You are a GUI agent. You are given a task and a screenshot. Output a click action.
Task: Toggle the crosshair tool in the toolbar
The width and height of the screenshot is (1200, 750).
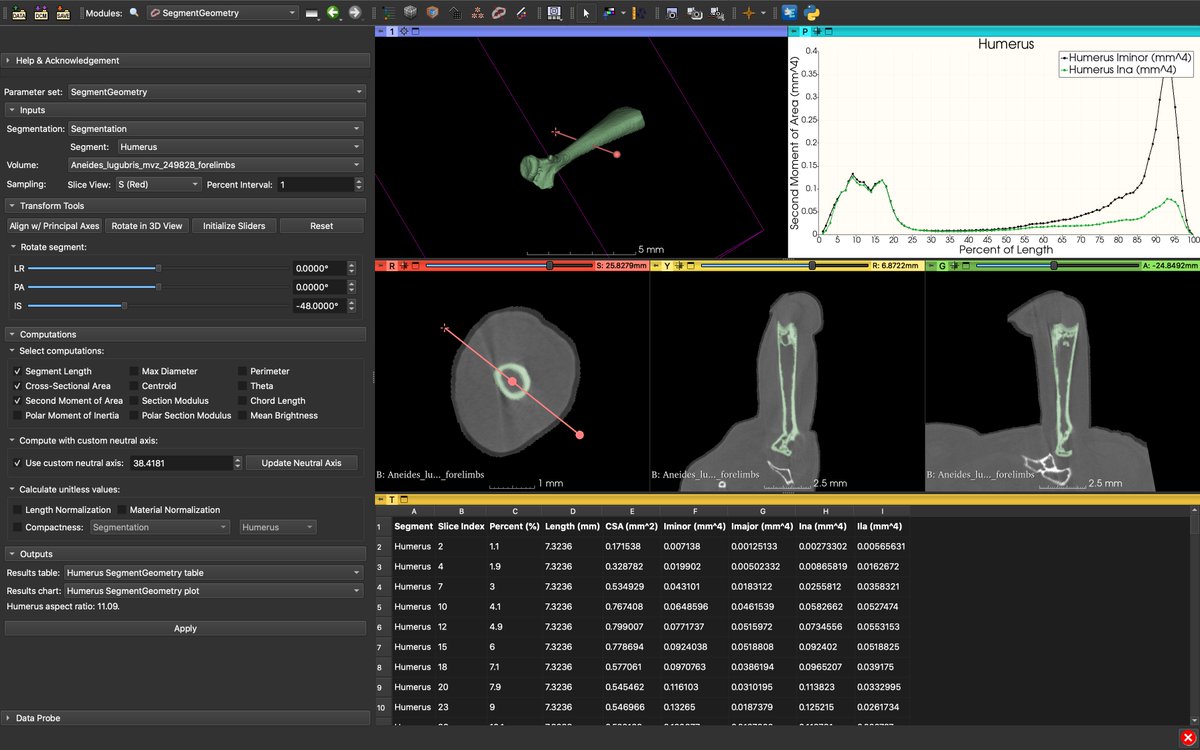click(750, 13)
